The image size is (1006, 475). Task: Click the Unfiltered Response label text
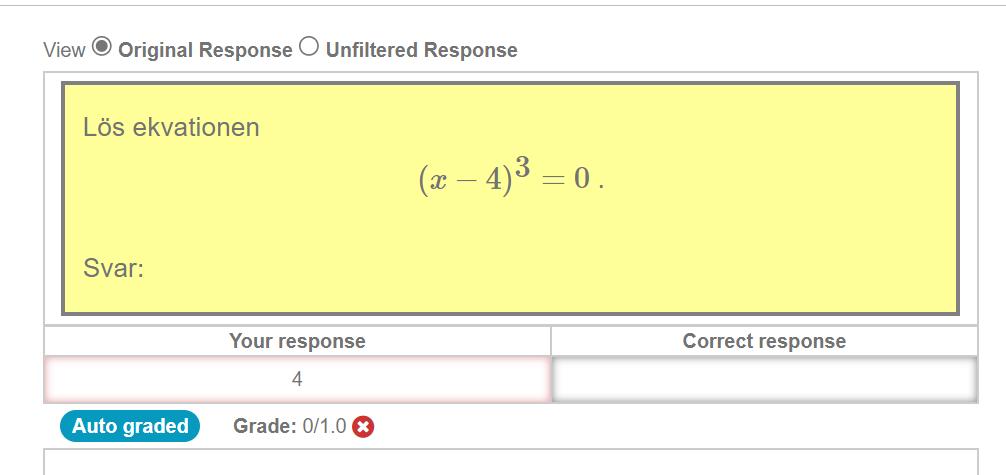[421, 50]
